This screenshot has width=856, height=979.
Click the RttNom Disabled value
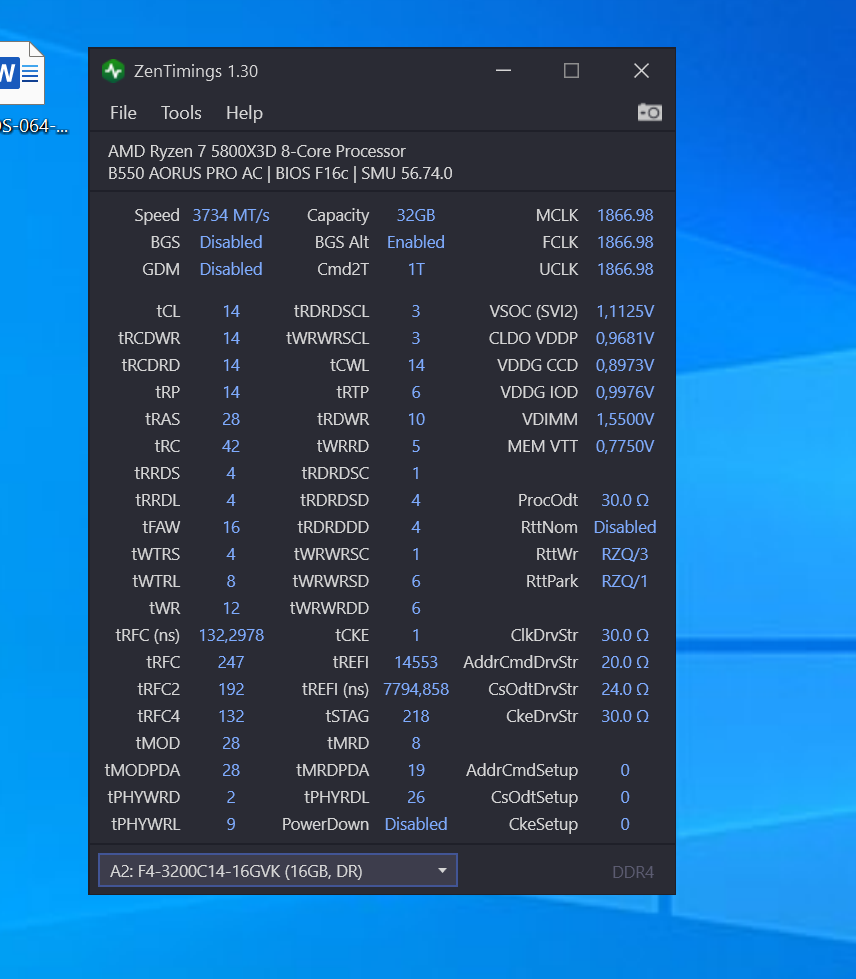tap(625, 528)
